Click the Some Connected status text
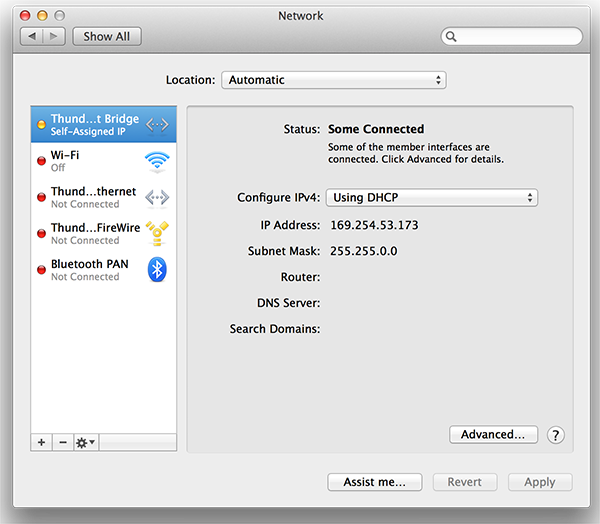Viewport: 600px width, 524px height. [376, 129]
